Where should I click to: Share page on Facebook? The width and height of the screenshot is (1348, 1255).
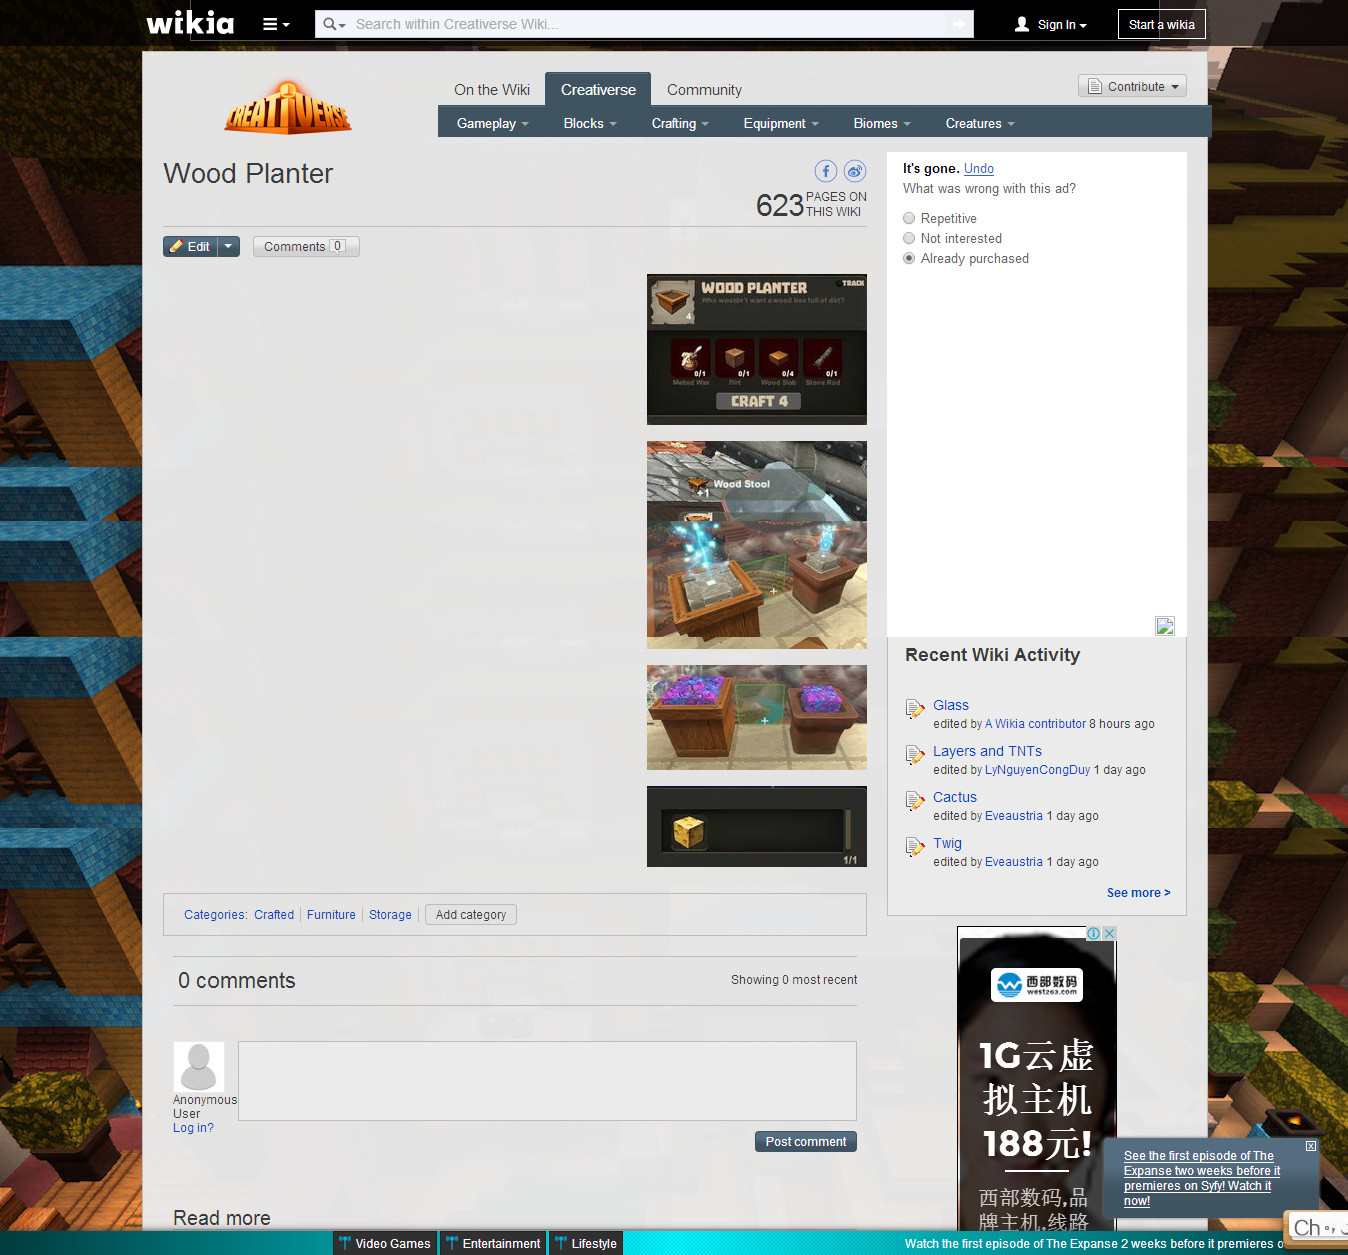click(x=826, y=171)
